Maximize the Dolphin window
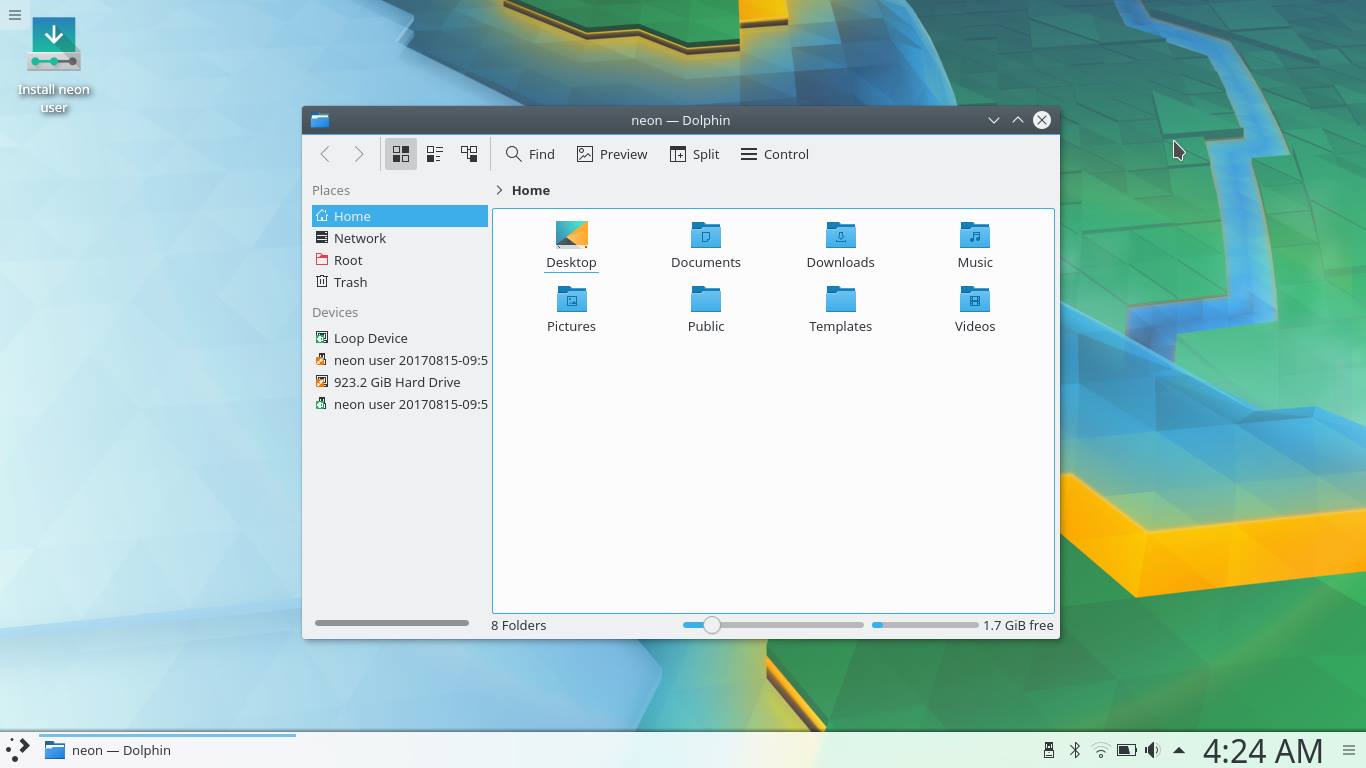Viewport: 1366px width, 768px height. tap(1018, 120)
